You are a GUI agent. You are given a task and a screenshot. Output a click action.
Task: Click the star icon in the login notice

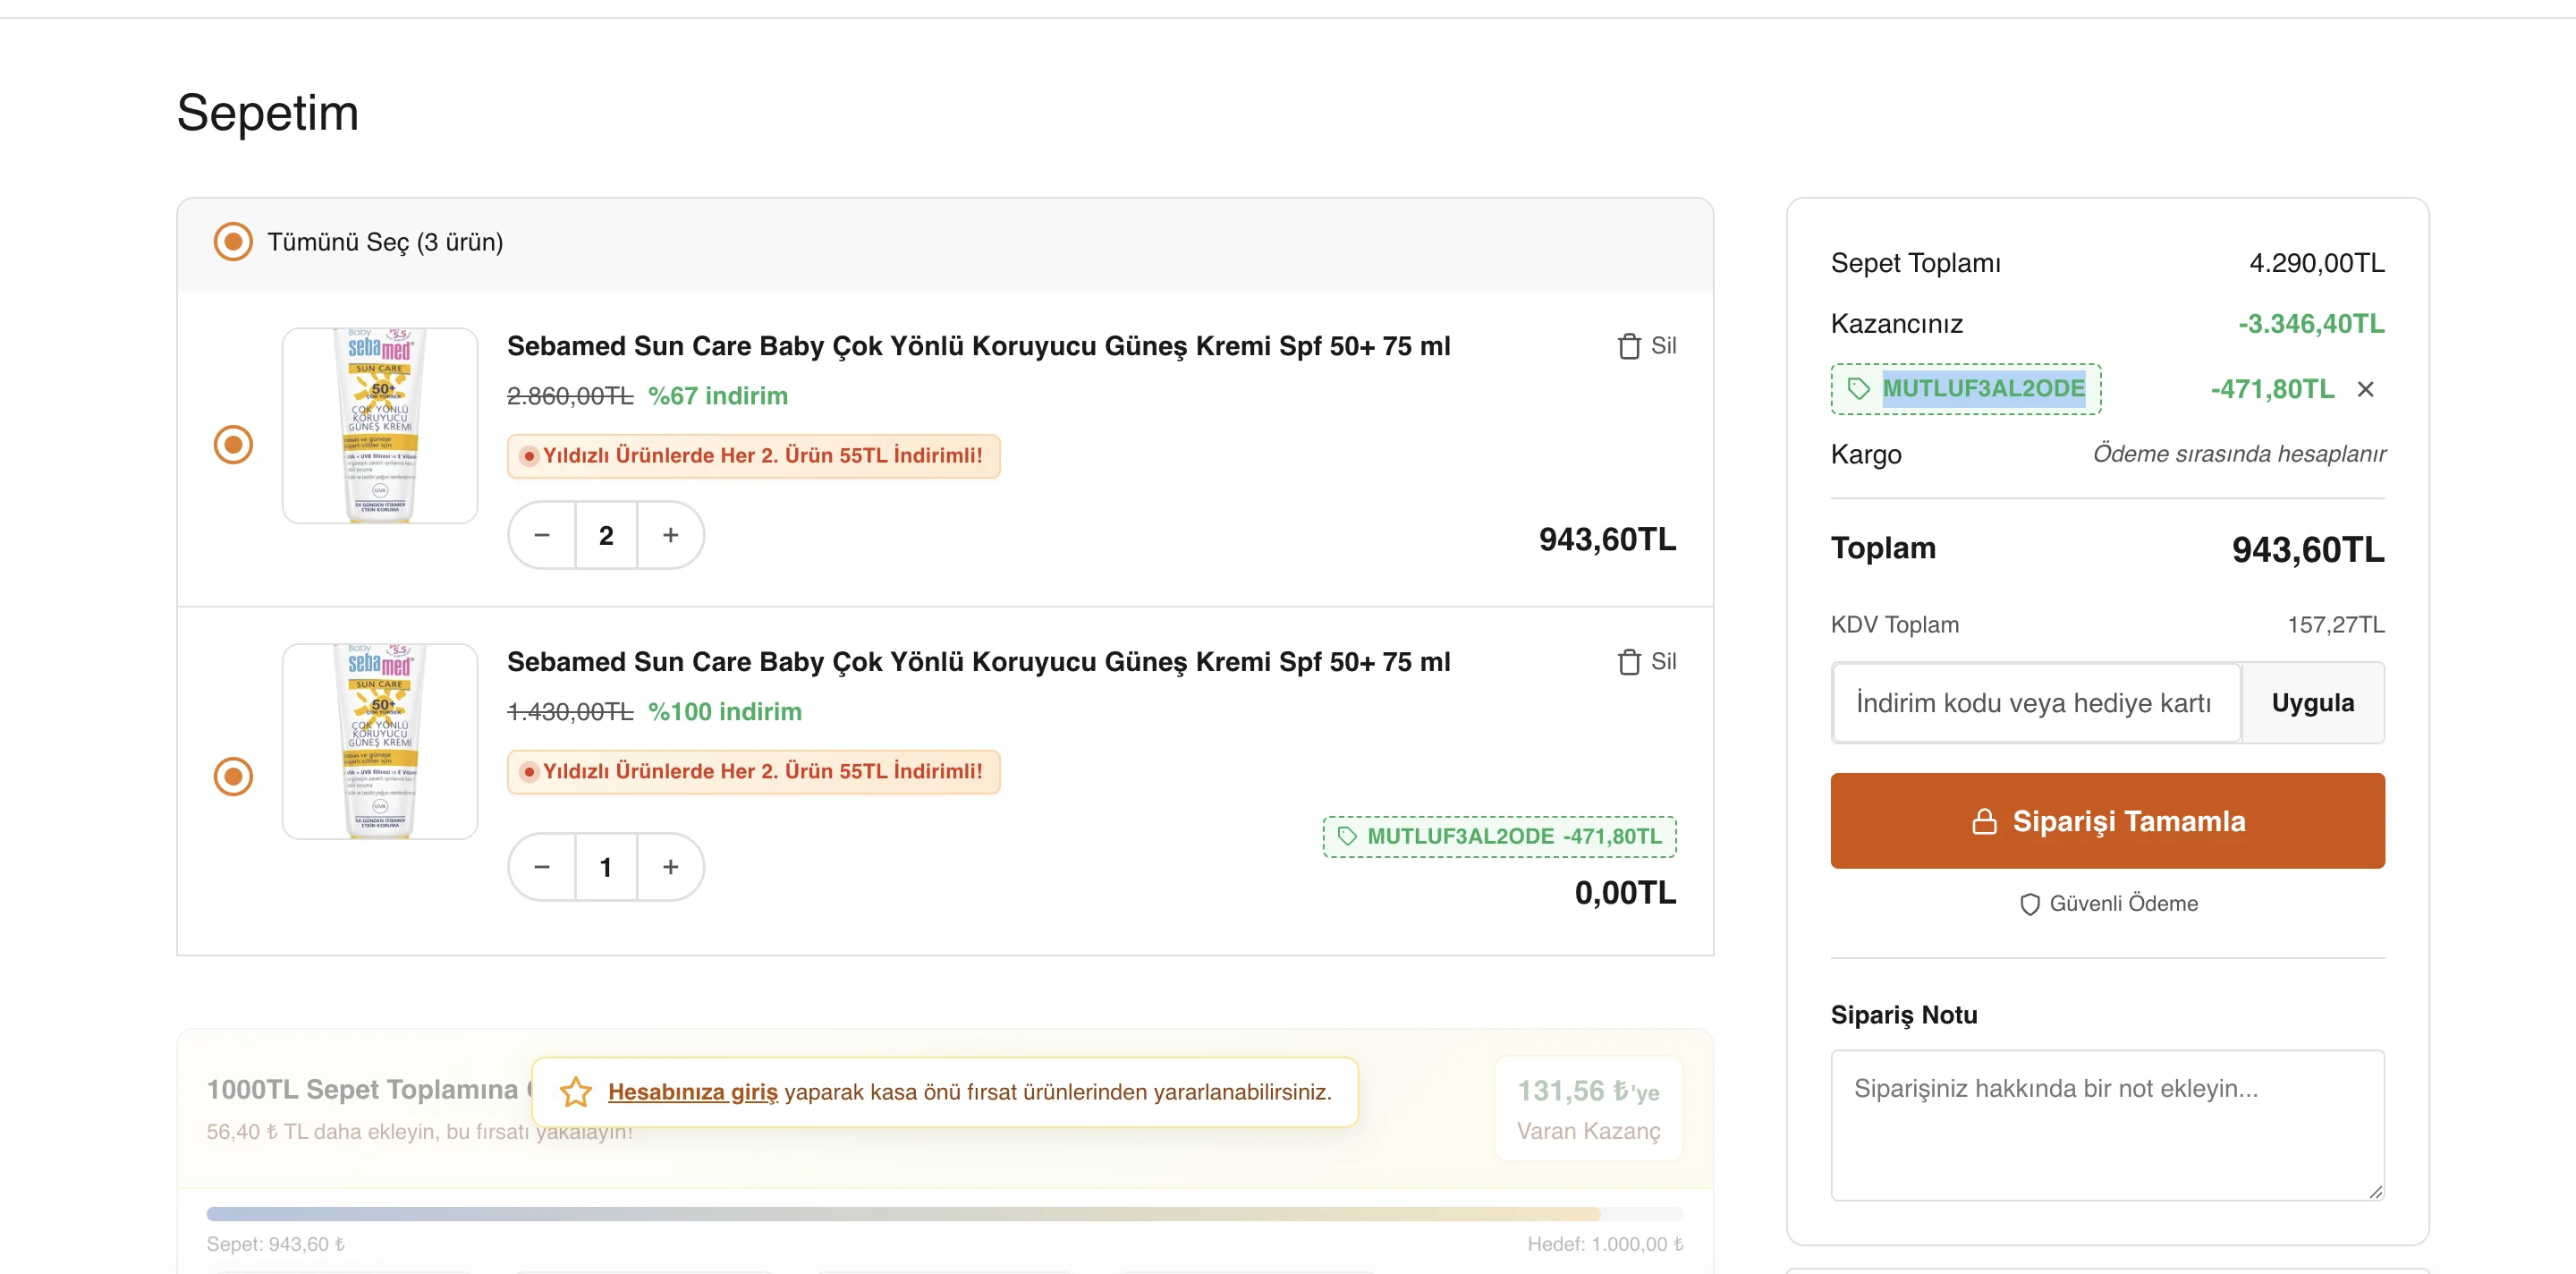pos(576,1092)
